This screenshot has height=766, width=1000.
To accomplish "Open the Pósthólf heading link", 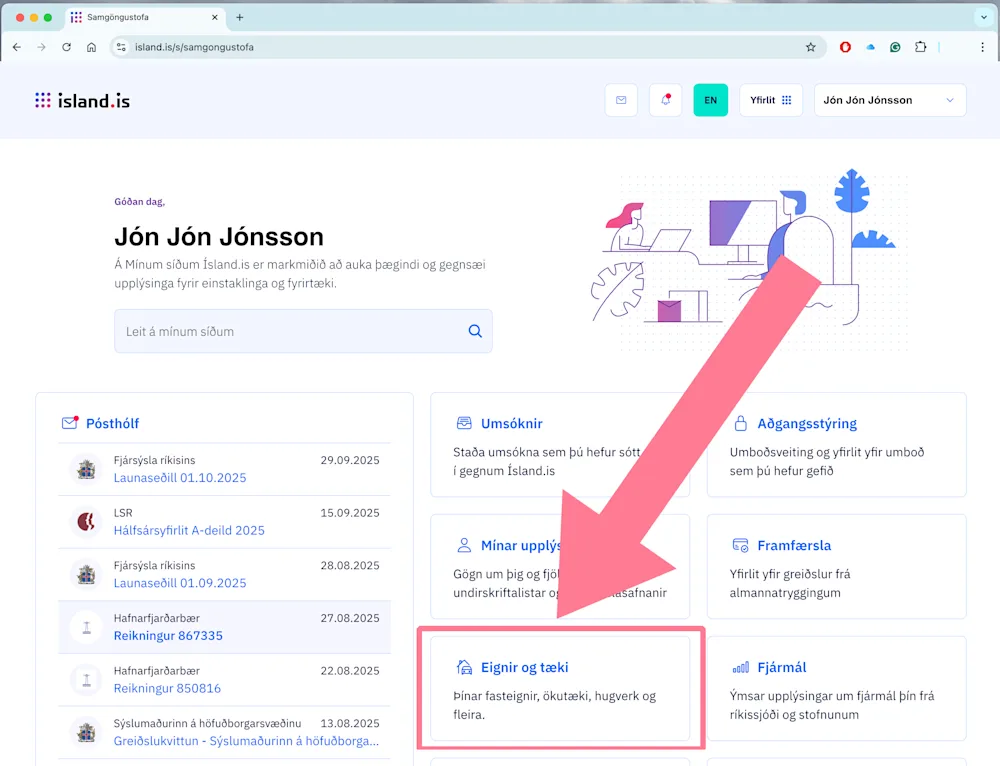I will pos(112,424).
